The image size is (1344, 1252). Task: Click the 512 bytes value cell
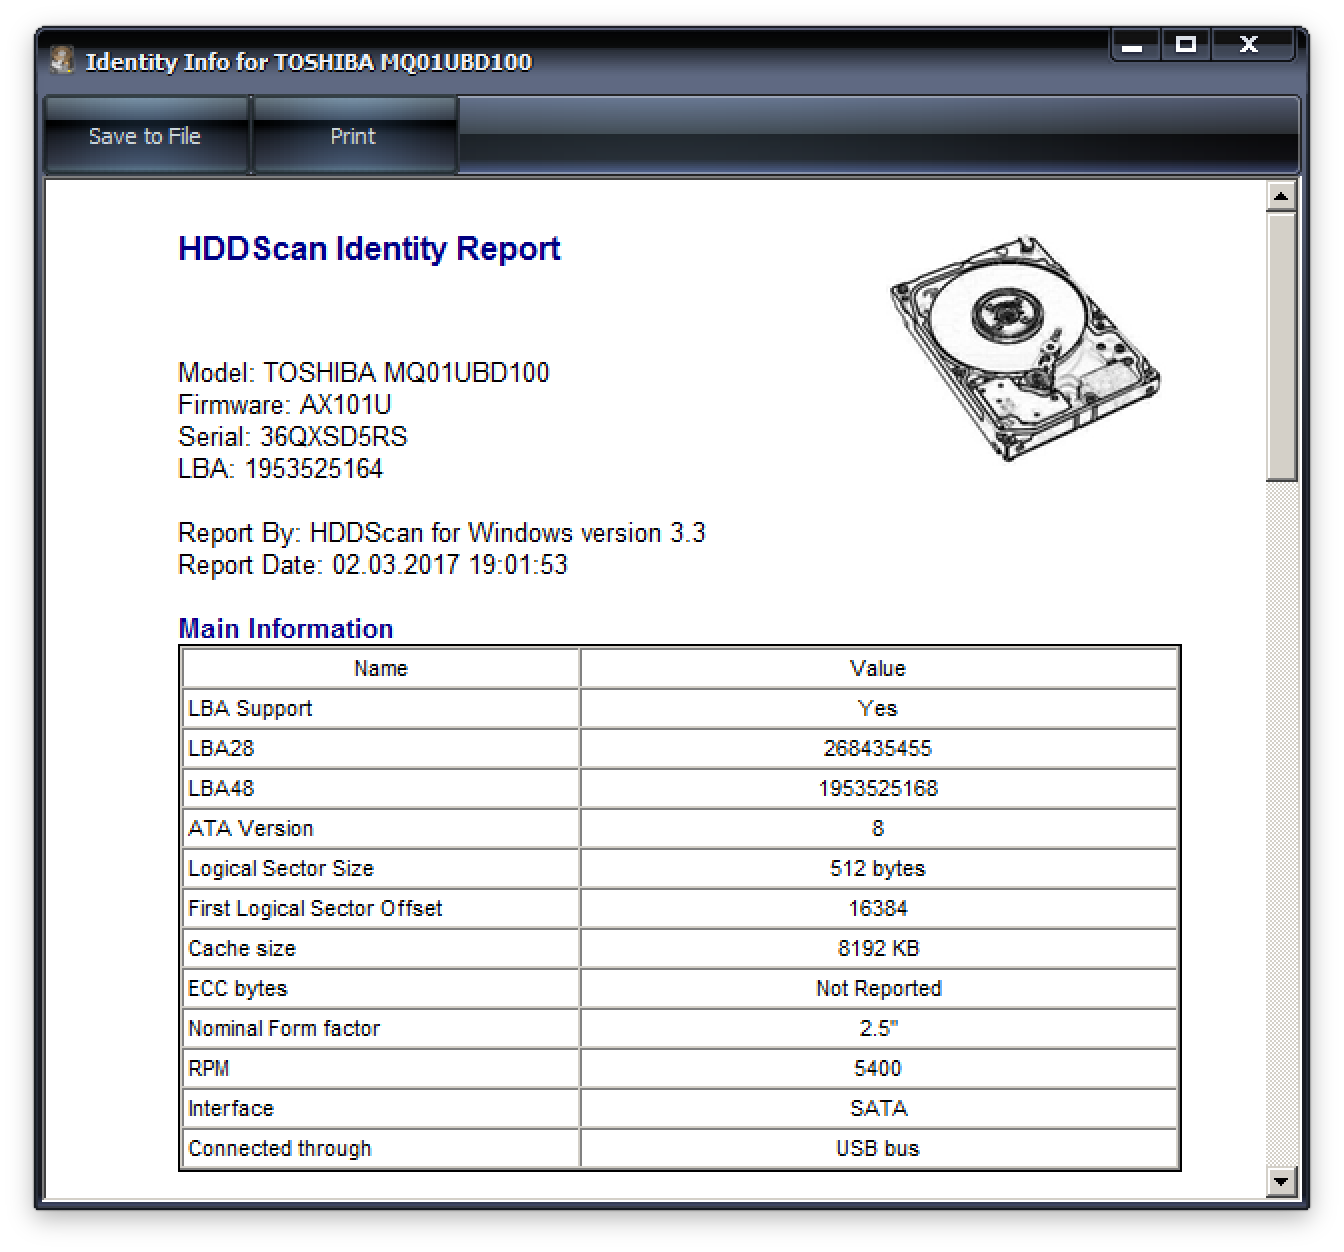coord(878,868)
